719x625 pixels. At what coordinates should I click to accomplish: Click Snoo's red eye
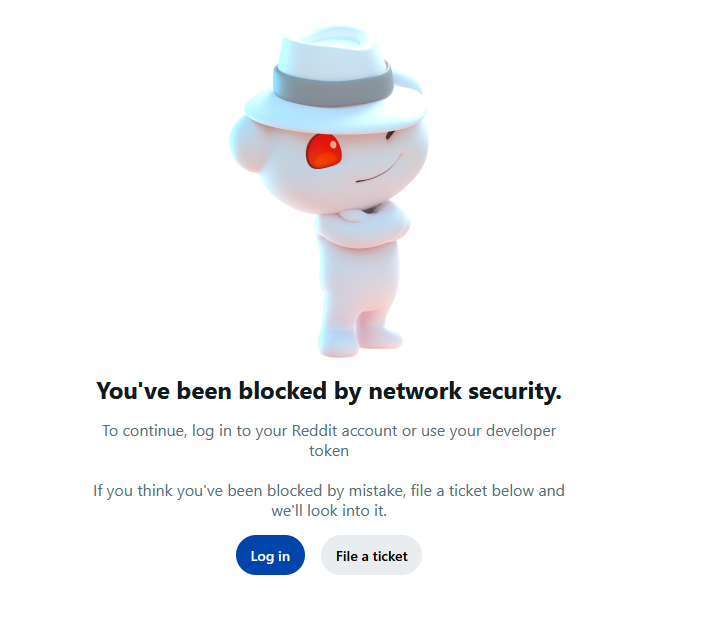323,151
